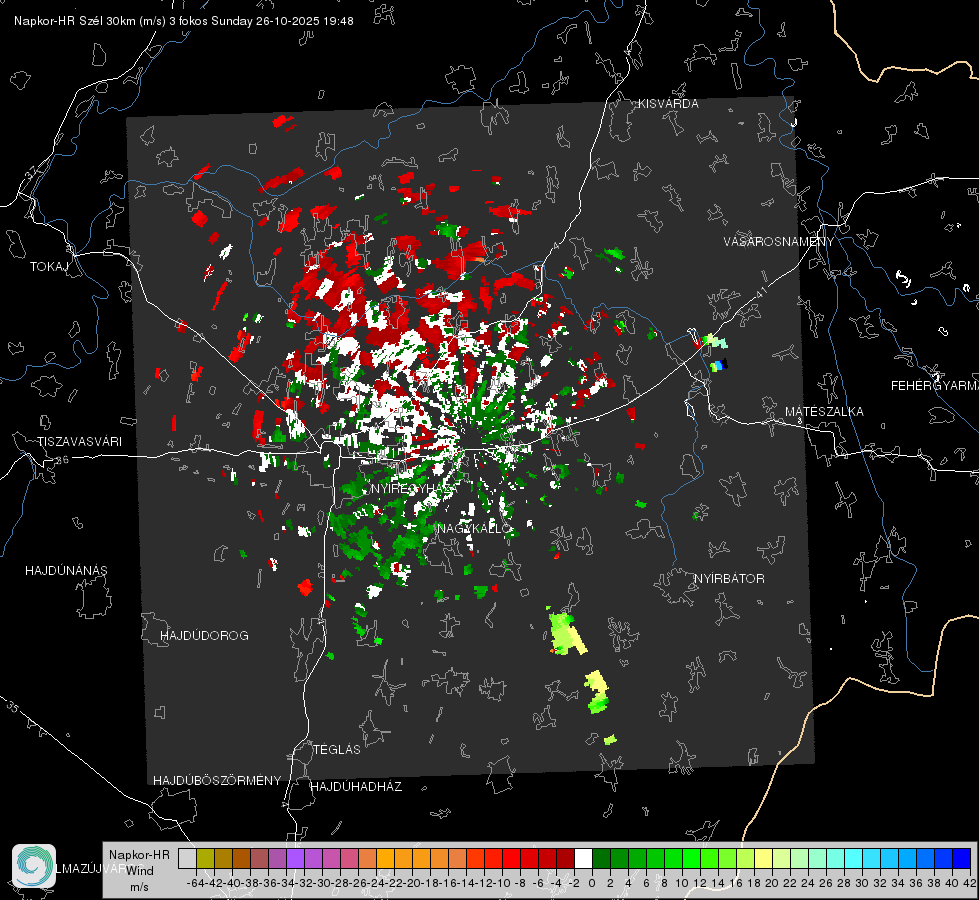This screenshot has width=979, height=900.
Task: Click the HAJDÚNÁNÁS town label
Action: (x=66, y=571)
